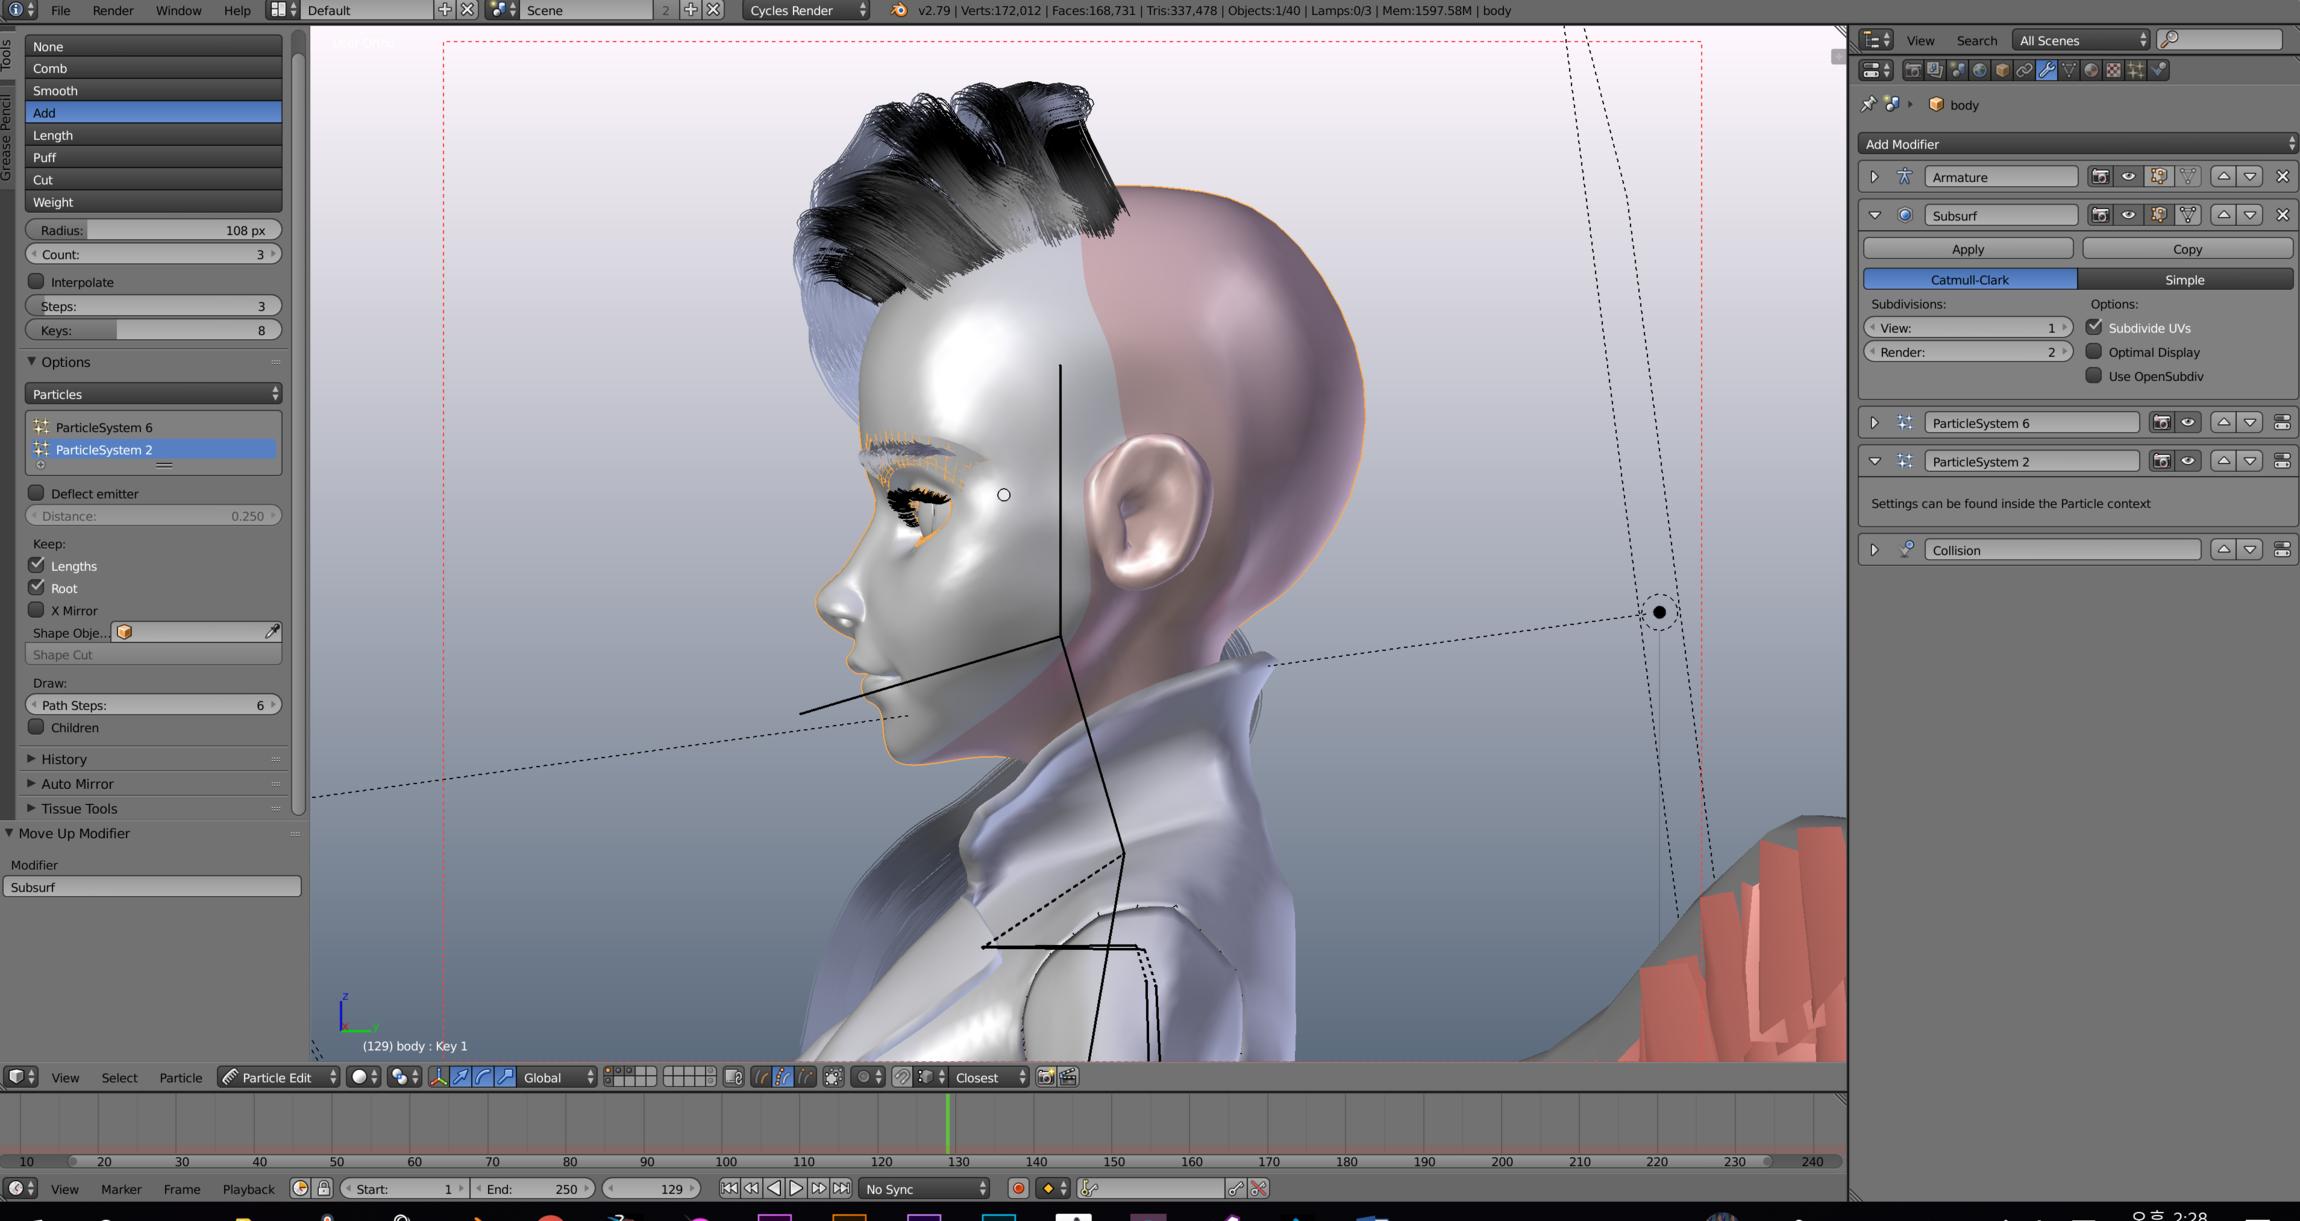
Task: Select the Comb brush
Action: (x=153, y=68)
